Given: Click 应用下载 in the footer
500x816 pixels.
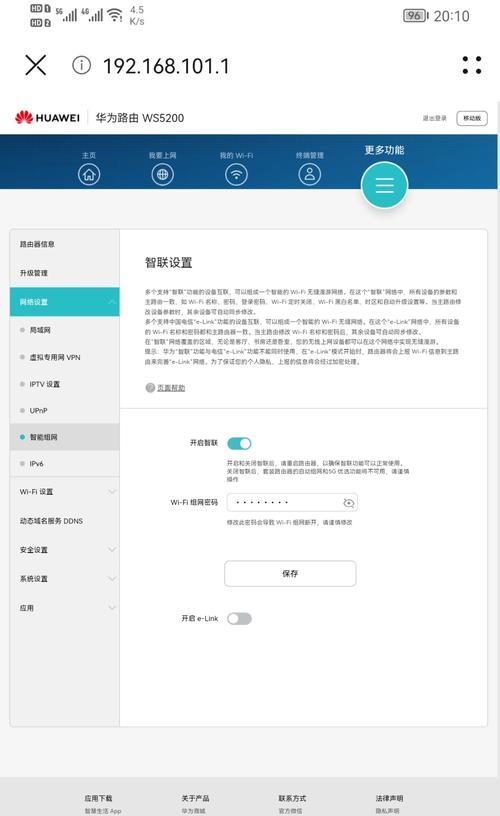Looking at the screenshot, I should pyautogui.click(x=98, y=798).
